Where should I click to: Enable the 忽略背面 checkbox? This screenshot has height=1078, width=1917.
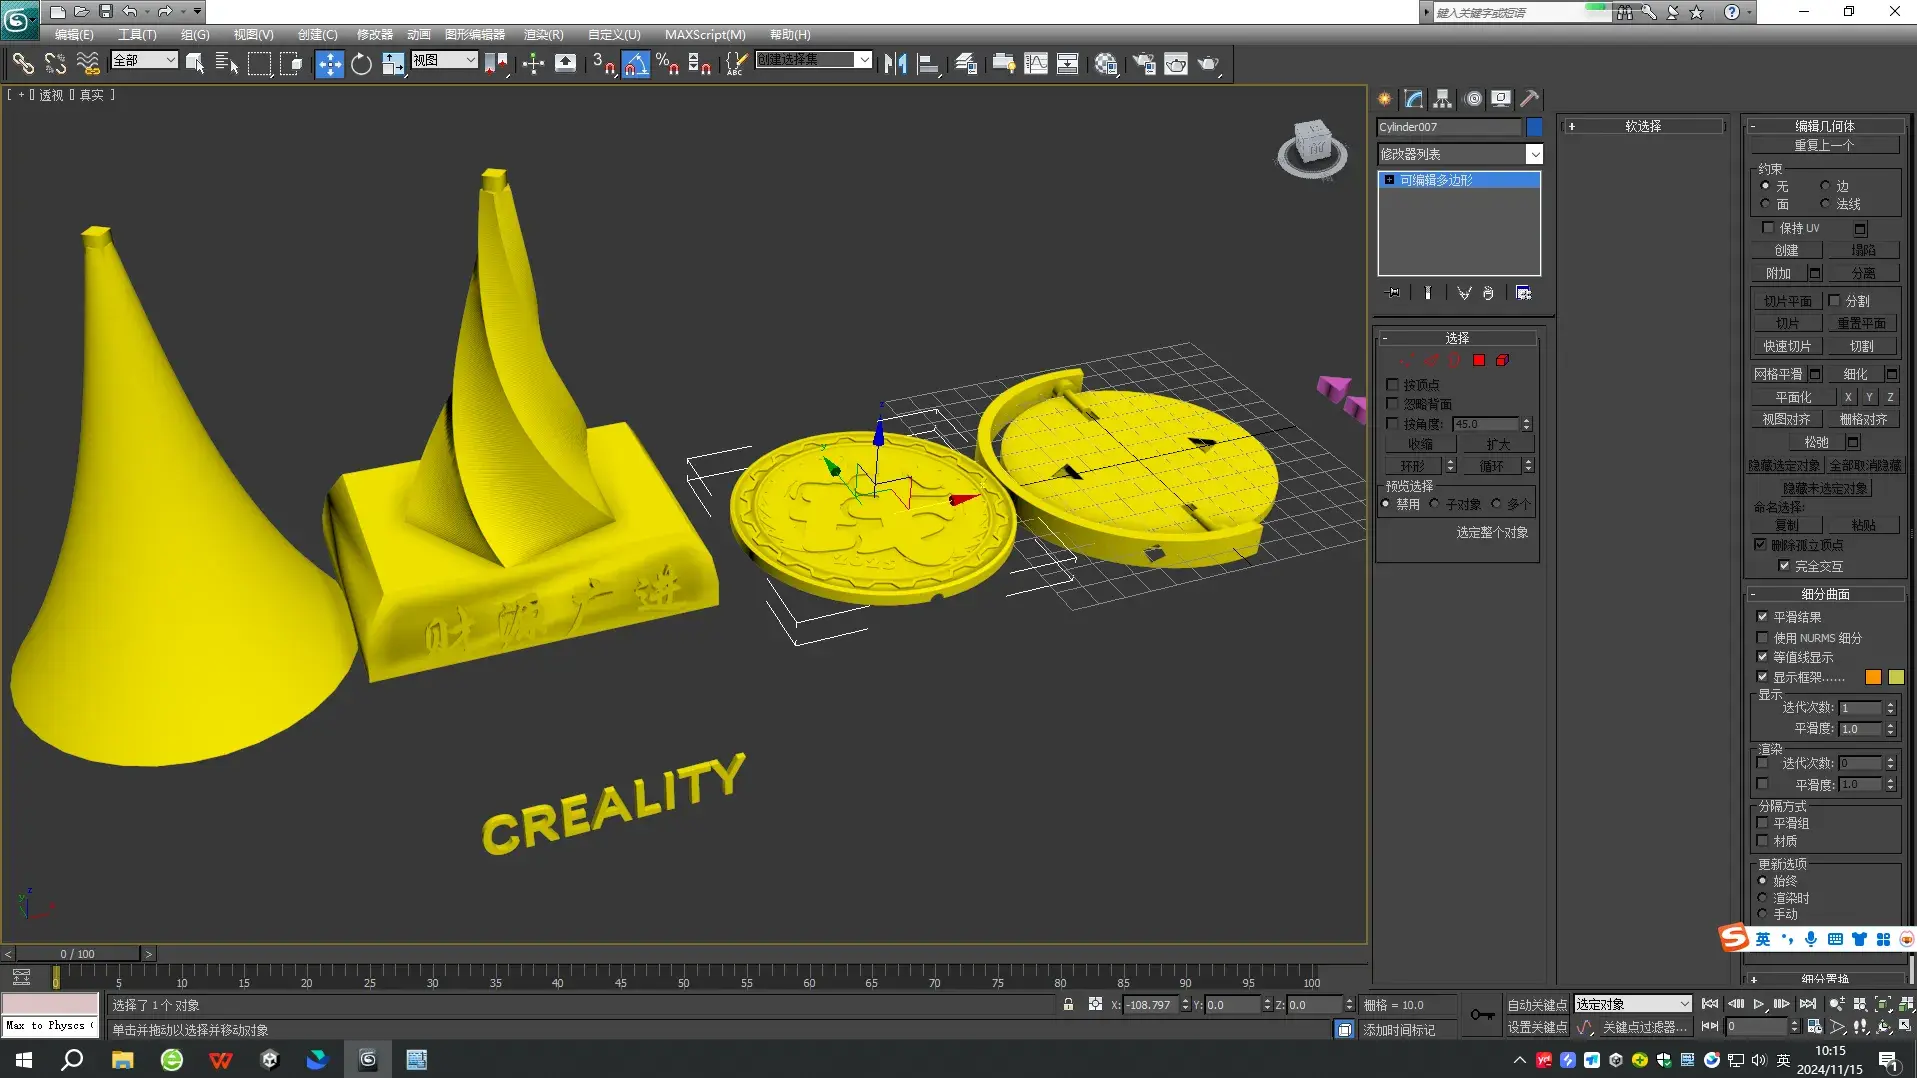(1392, 404)
